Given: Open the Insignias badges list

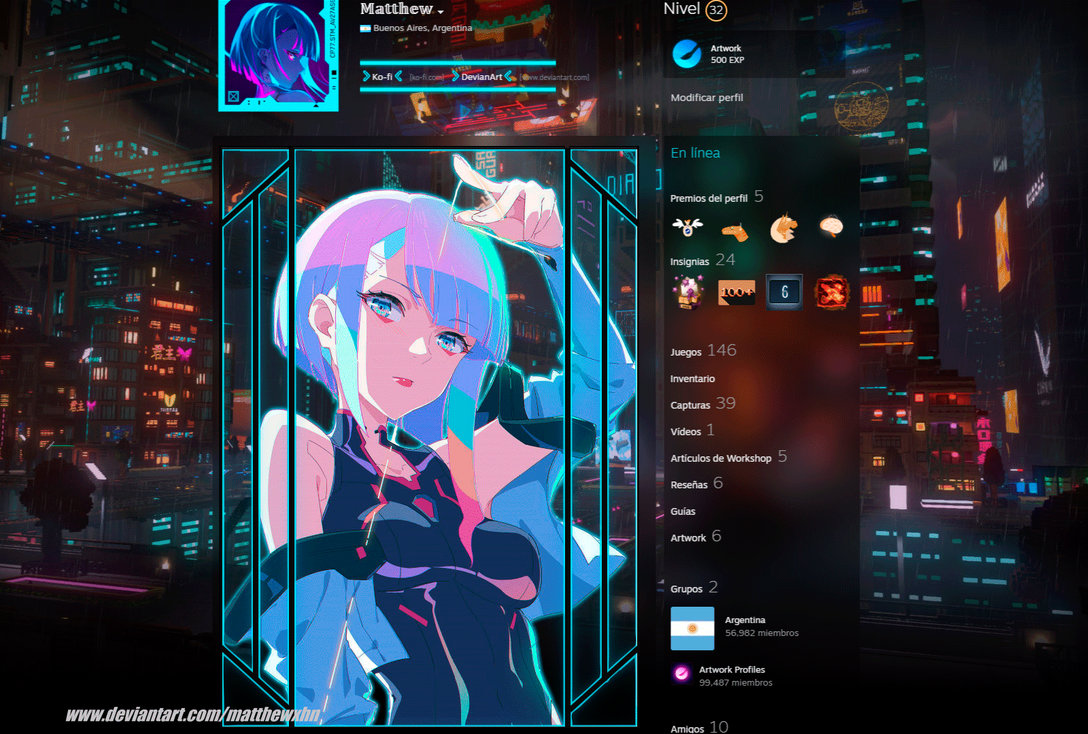Looking at the screenshot, I should point(702,260).
